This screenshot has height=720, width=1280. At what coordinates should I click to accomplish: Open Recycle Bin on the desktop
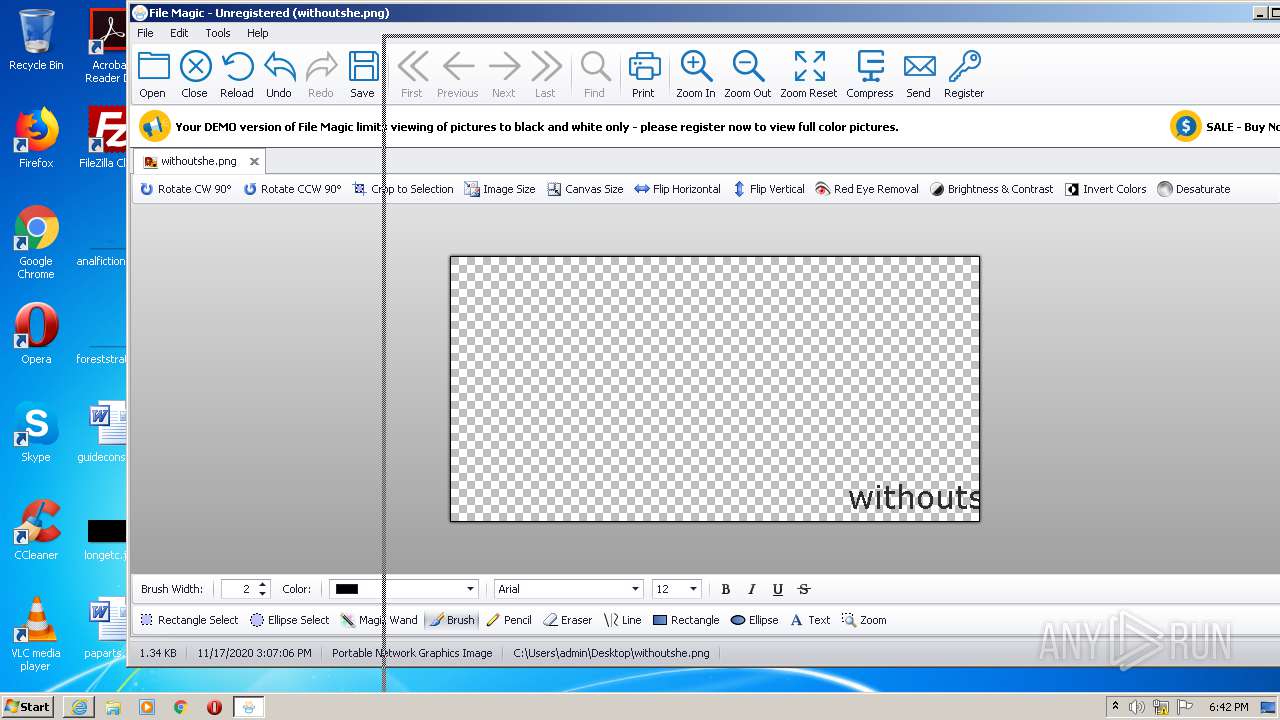(x=36, y=40)
